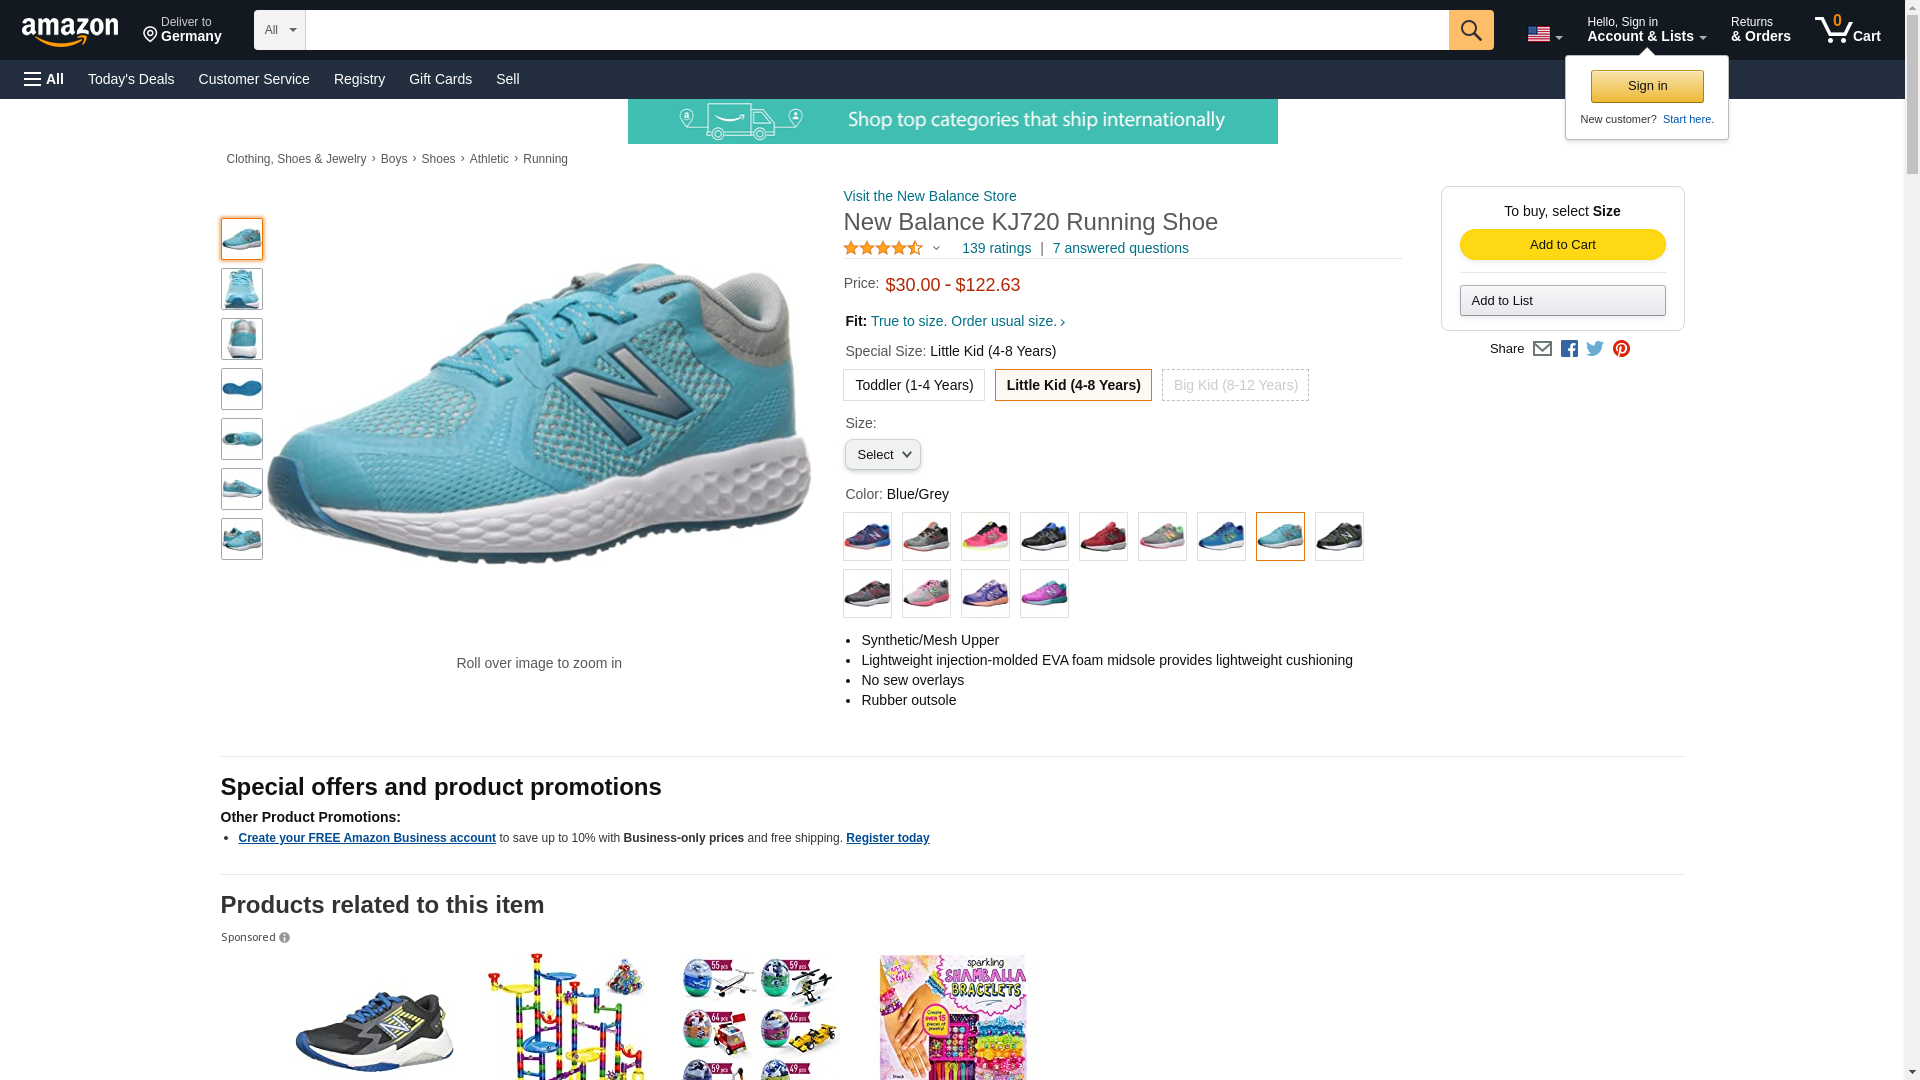Screen dimensions: 1920x1080
Task: Go to Amazon logo home
Action: 70,31
